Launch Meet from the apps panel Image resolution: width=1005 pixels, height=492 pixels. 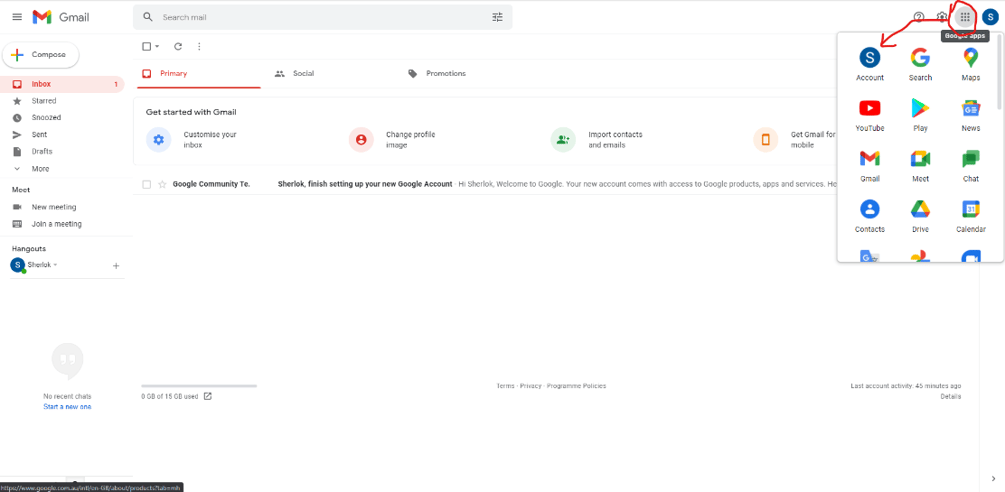920,166
